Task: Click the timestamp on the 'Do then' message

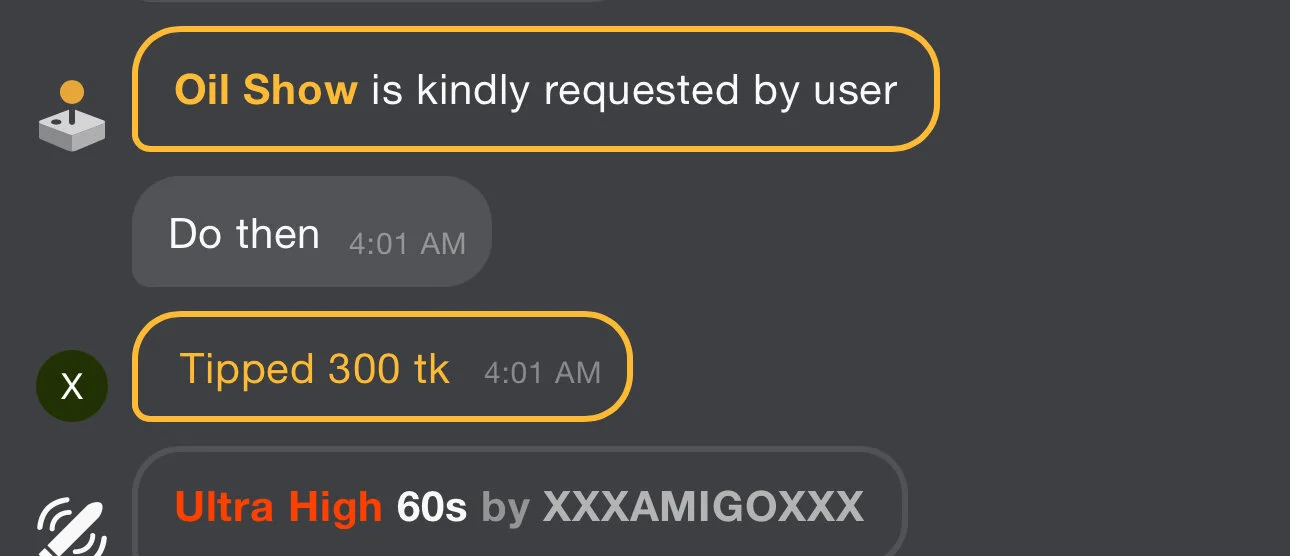Action: coord(407,243)
